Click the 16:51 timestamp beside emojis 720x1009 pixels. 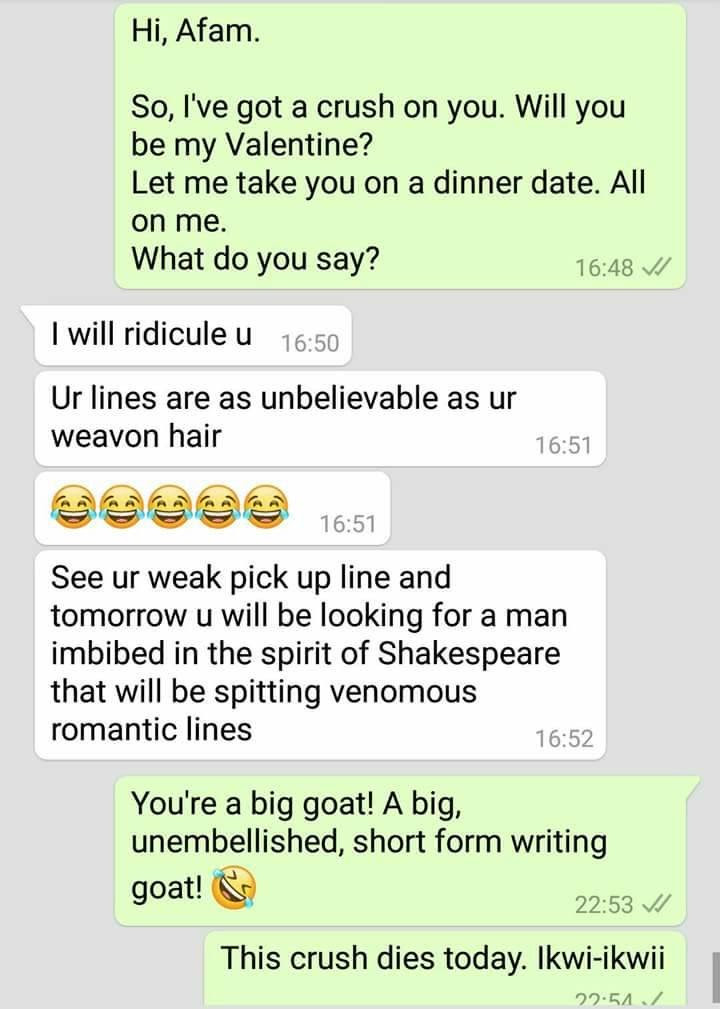[x=347, y=524]
